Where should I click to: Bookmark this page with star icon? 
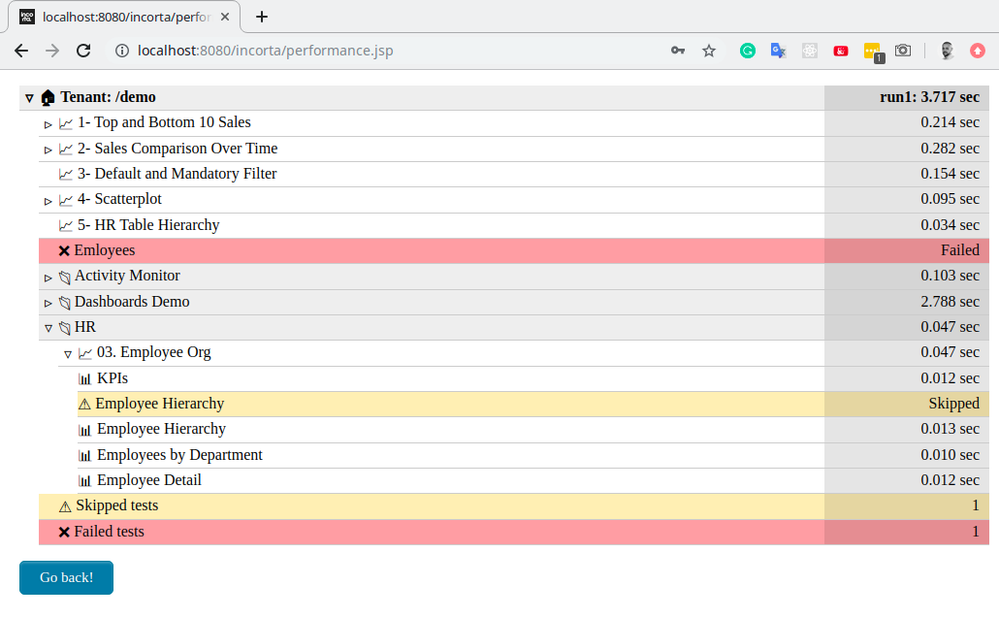[709, 50]
